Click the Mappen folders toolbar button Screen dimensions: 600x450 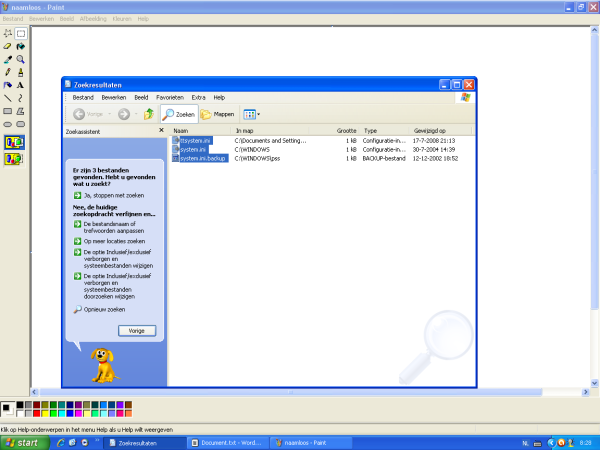click(218, 114)
